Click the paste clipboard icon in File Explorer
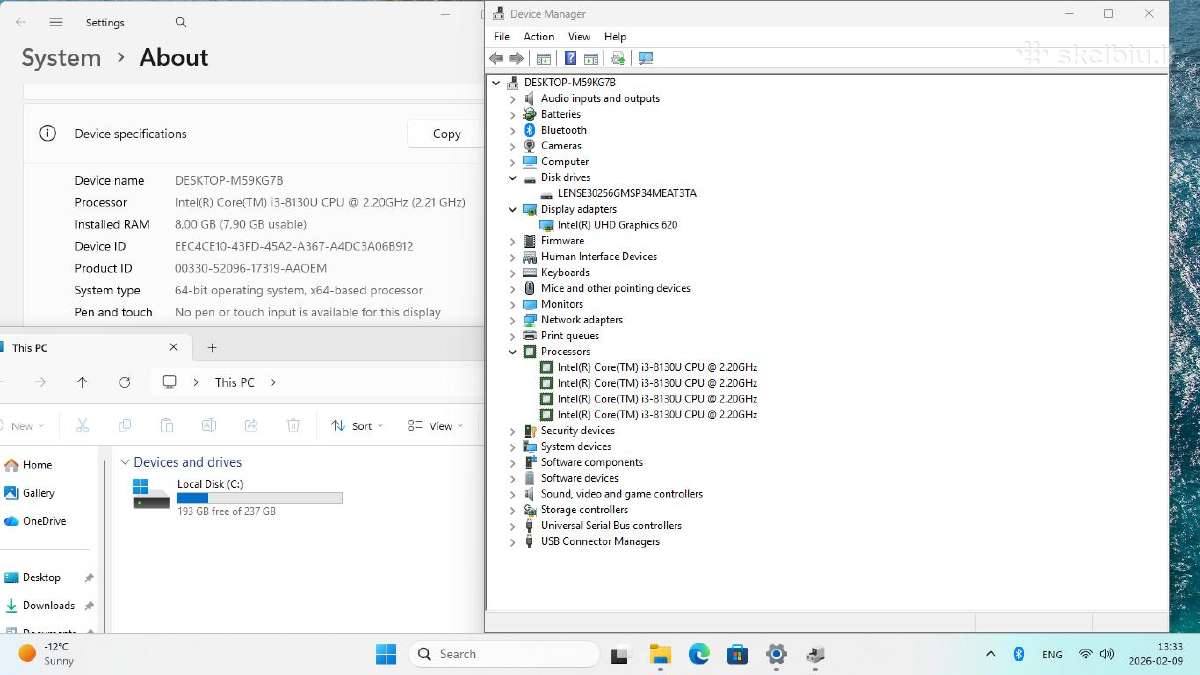The height and width of the screenshot is (675, 1200). pos(167,425)
